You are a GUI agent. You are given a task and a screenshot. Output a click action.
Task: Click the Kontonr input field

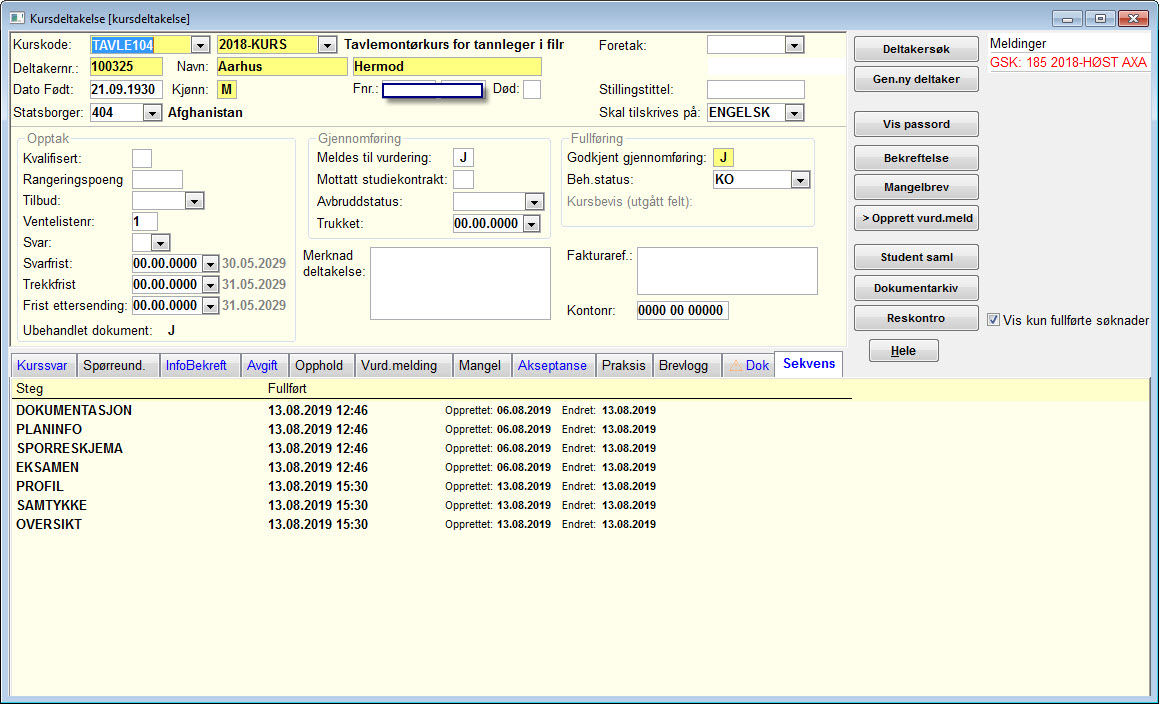click(682, 311)
